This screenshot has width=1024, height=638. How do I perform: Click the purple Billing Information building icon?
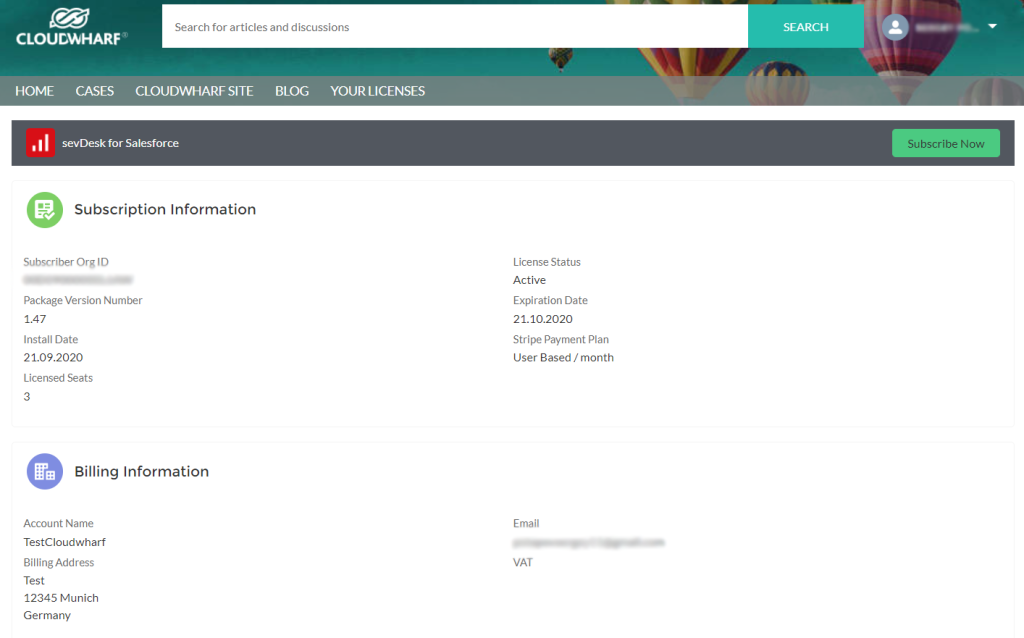(44, 472)
